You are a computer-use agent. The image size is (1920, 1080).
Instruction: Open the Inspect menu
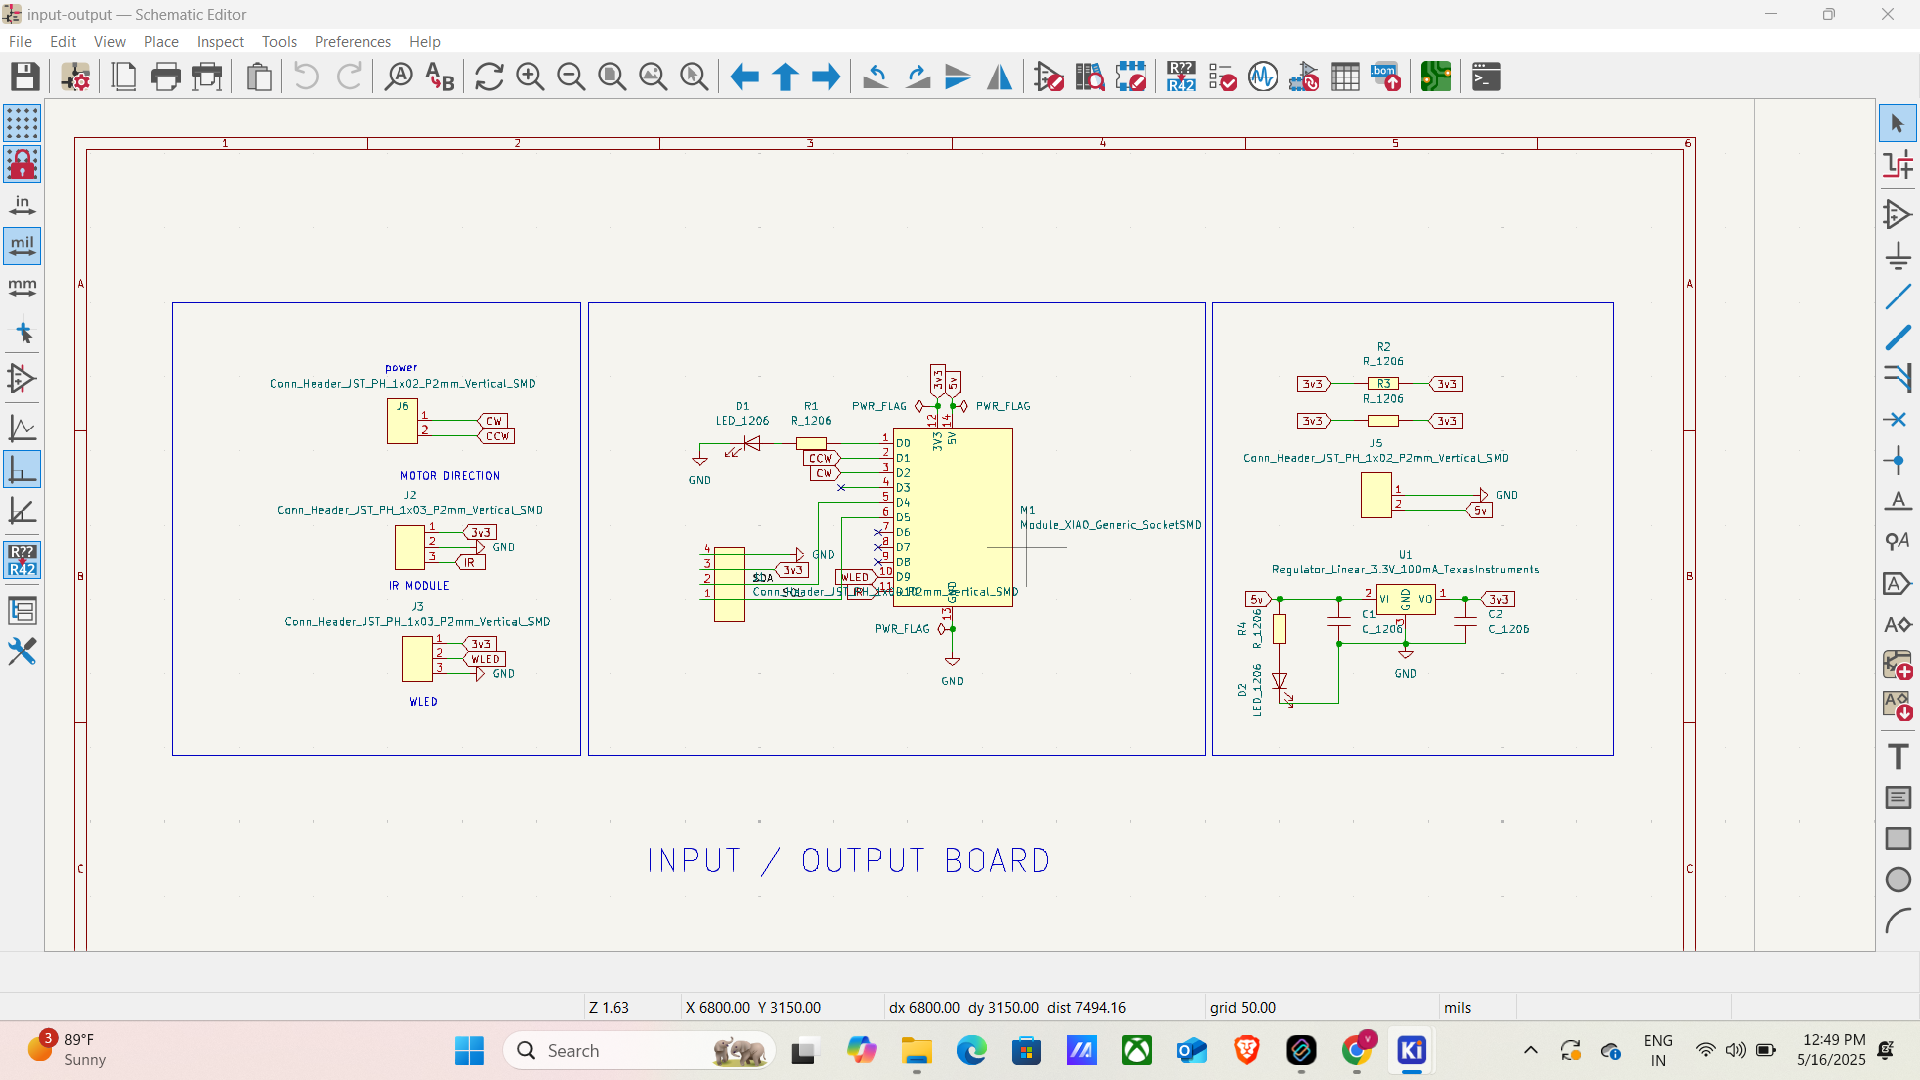click(220, 42)
